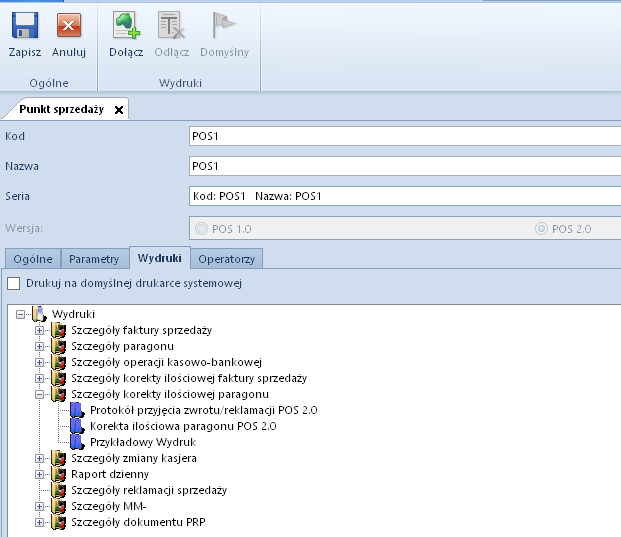The width and height of the screenshot is (621, 537).
Task: Select Szczegóły korekty ilościowej faktury sprzedaży row
Action: coord(189,378)
